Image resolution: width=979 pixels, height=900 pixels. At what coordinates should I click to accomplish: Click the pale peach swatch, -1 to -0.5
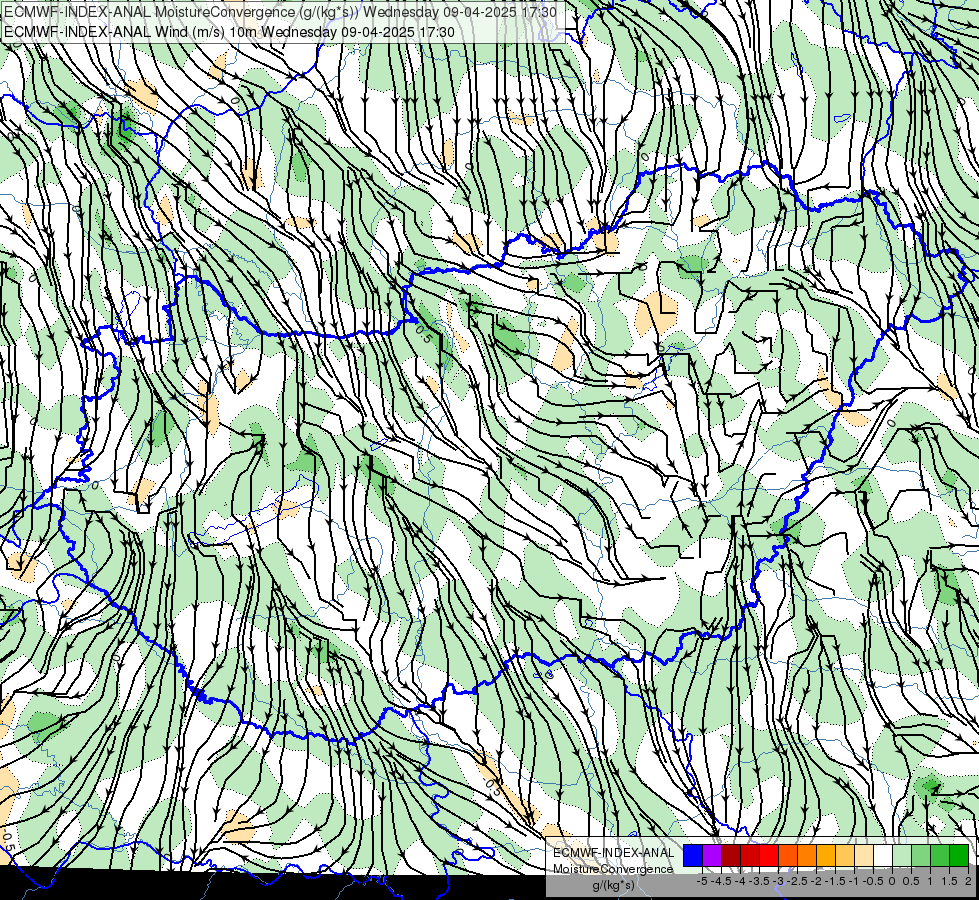click(x=864, y=856)
